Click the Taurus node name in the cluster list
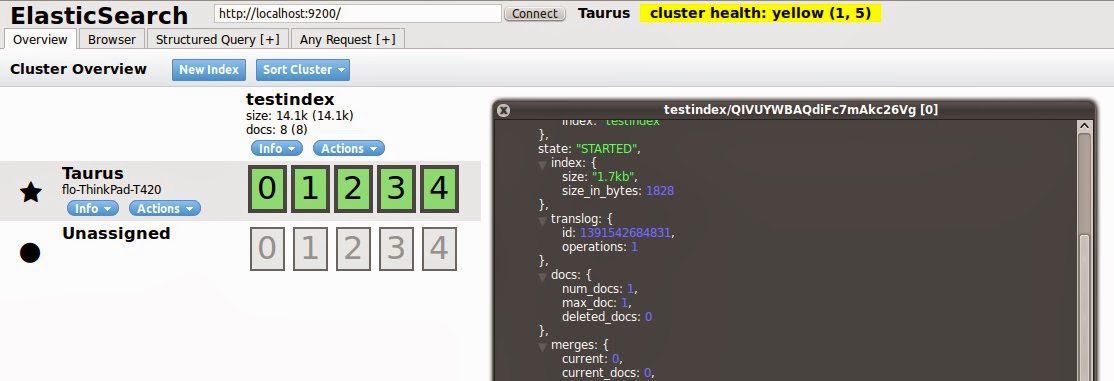 [92, 173]
